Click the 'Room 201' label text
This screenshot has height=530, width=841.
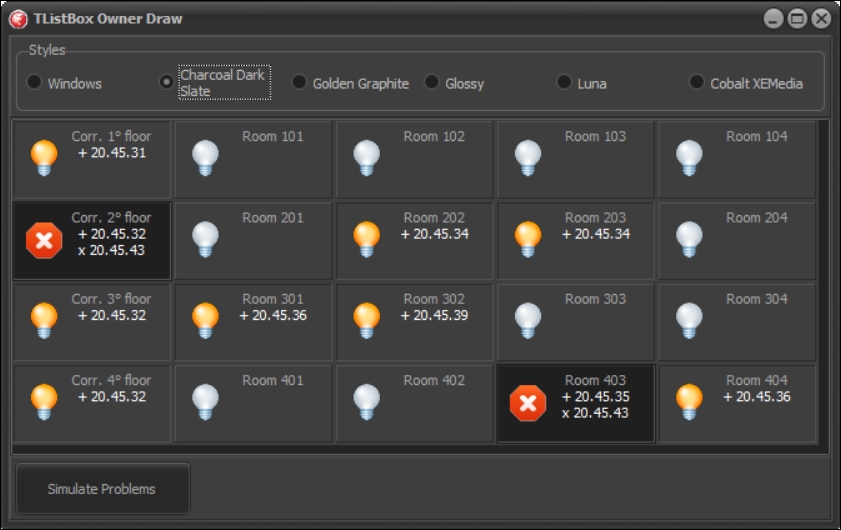[272, 218]
